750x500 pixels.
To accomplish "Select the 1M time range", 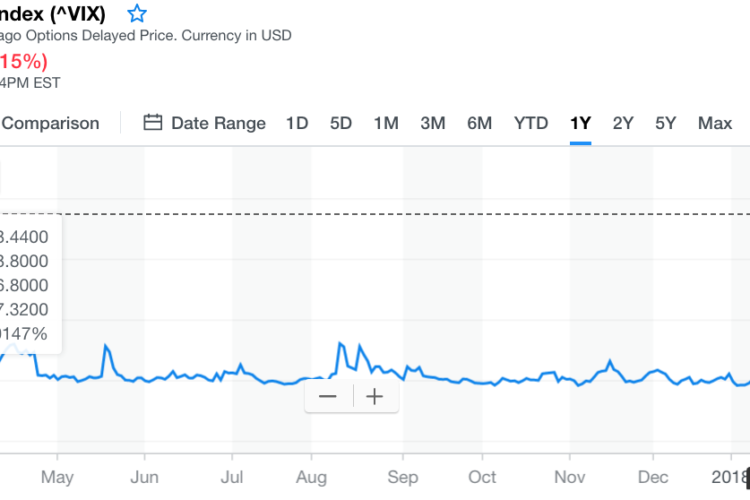I will pos(386,123).
